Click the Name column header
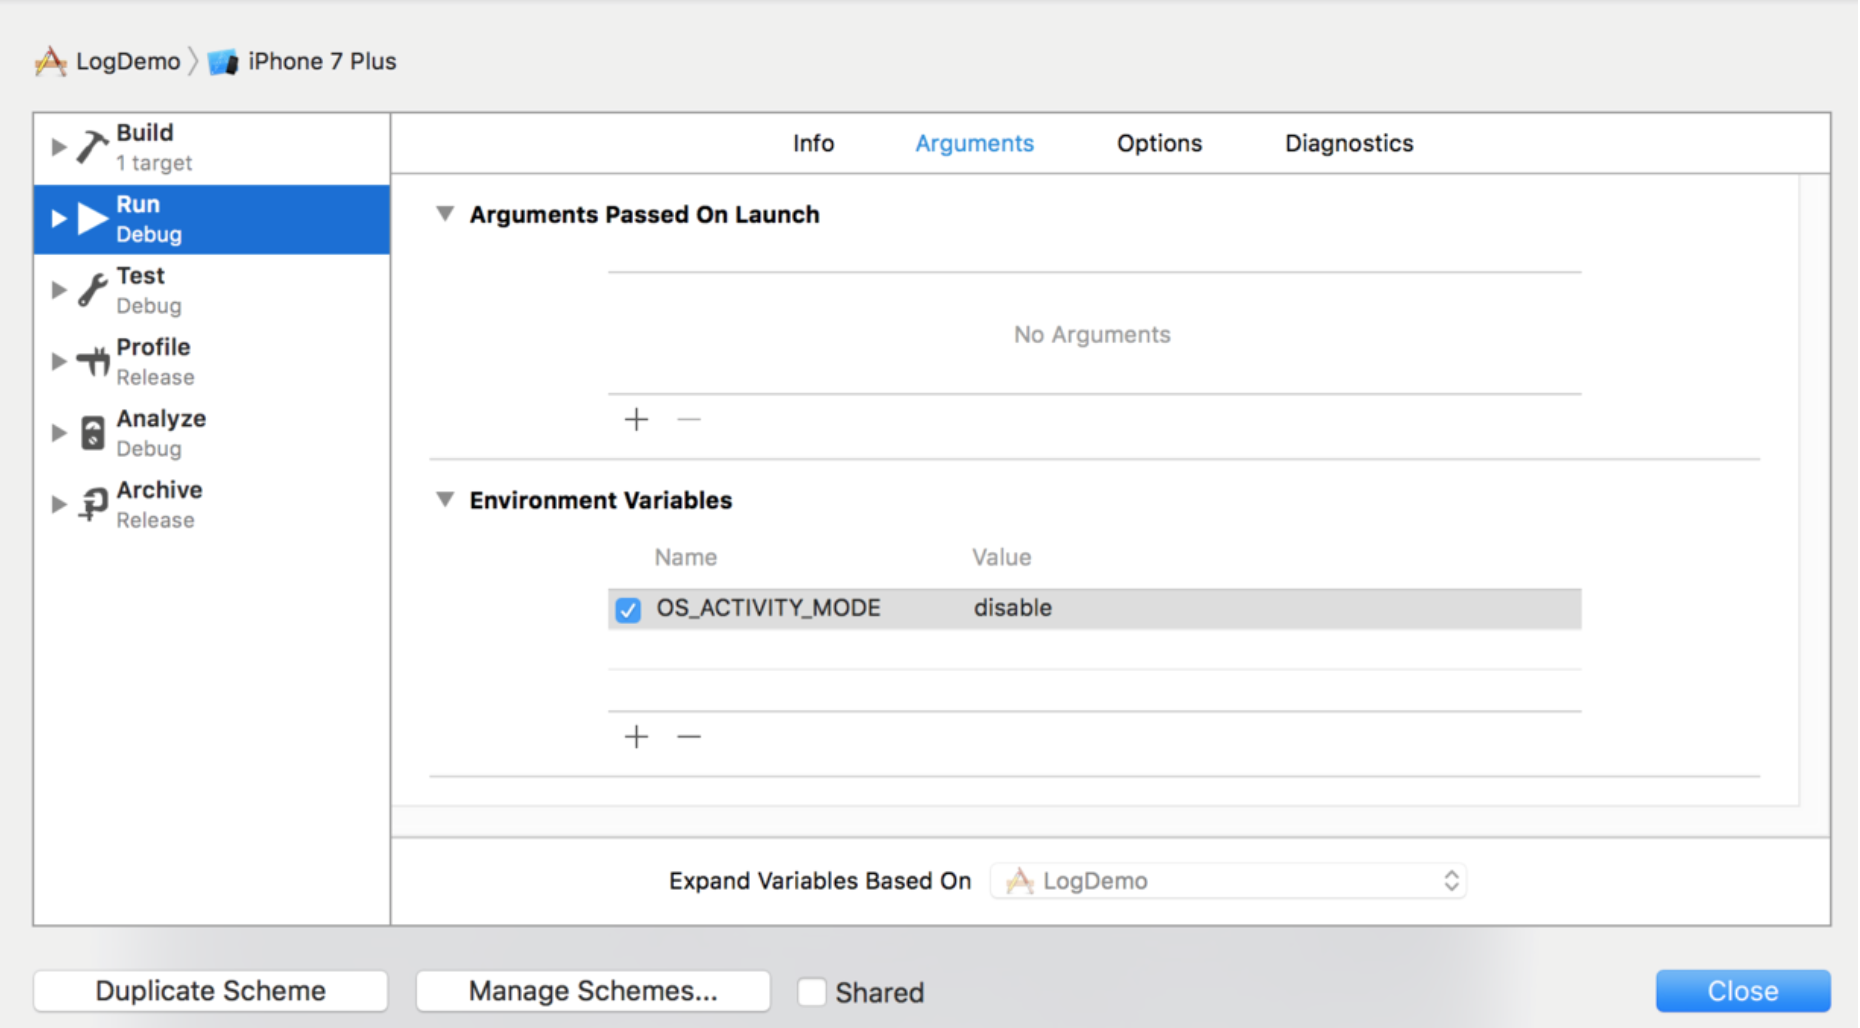 (686, 558)
